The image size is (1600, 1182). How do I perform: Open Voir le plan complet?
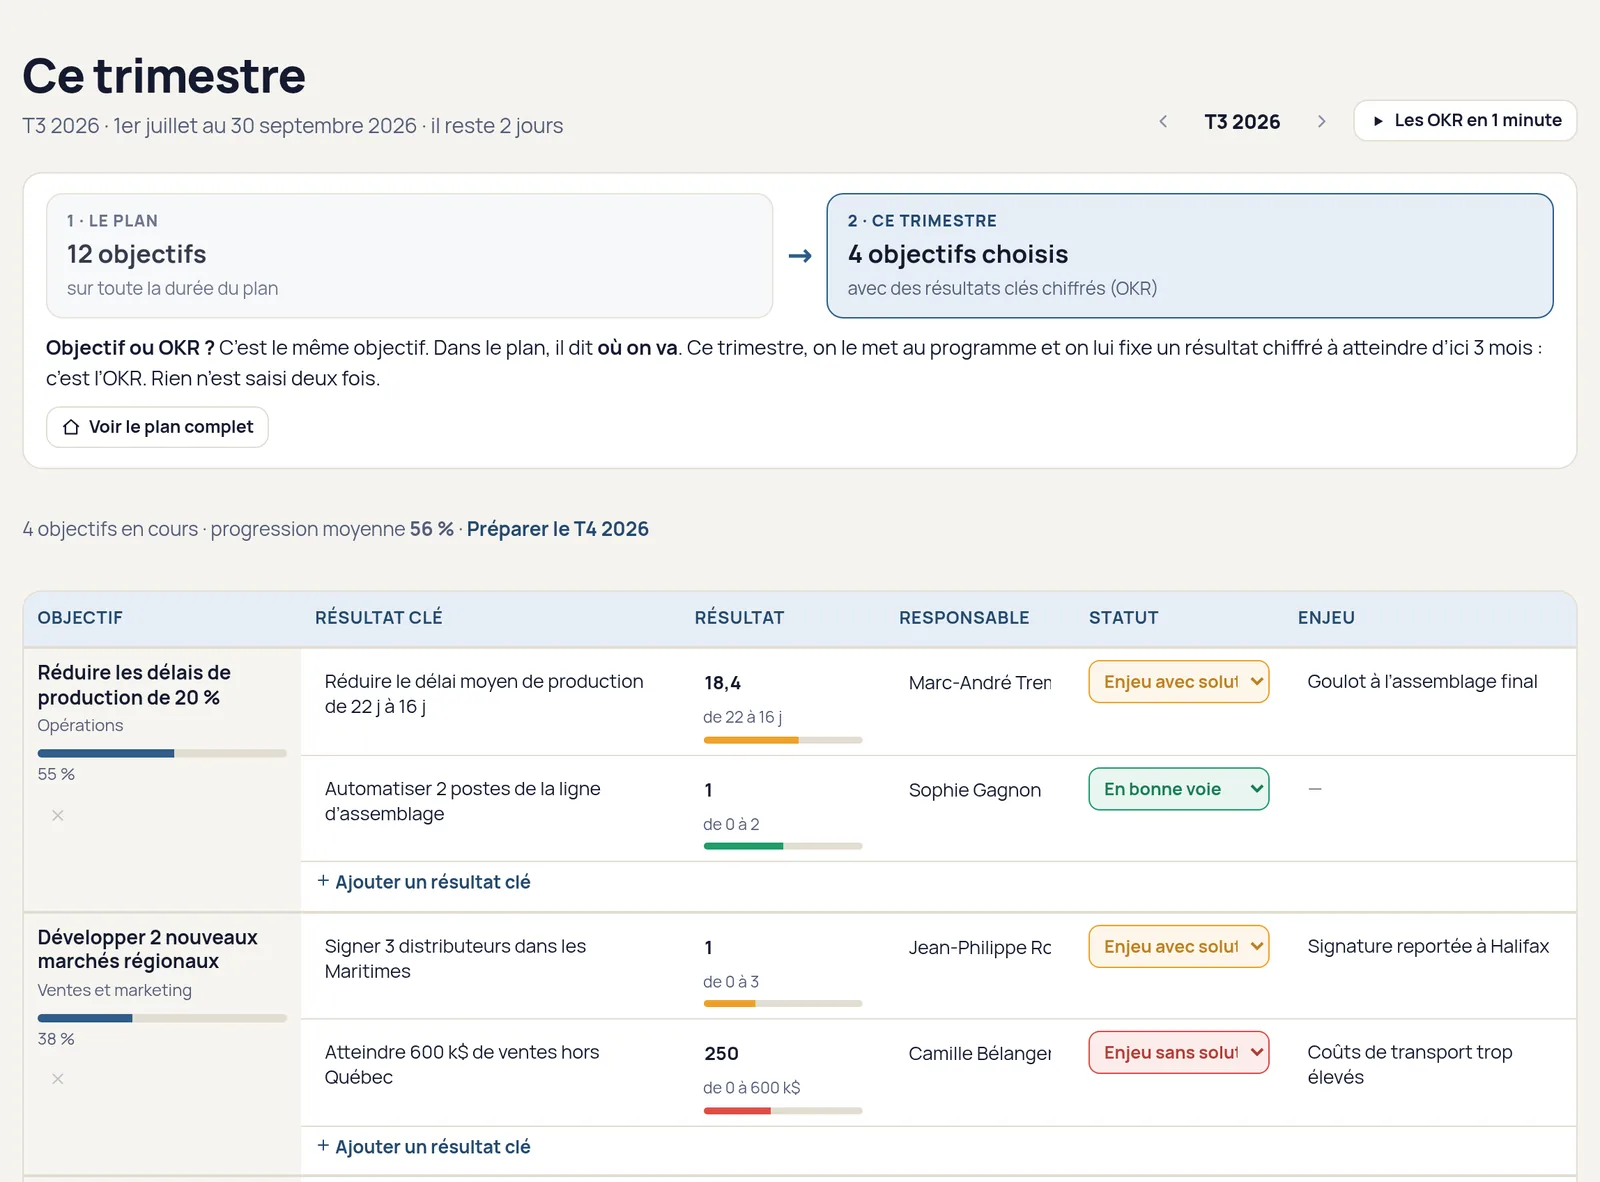point(157,427)
